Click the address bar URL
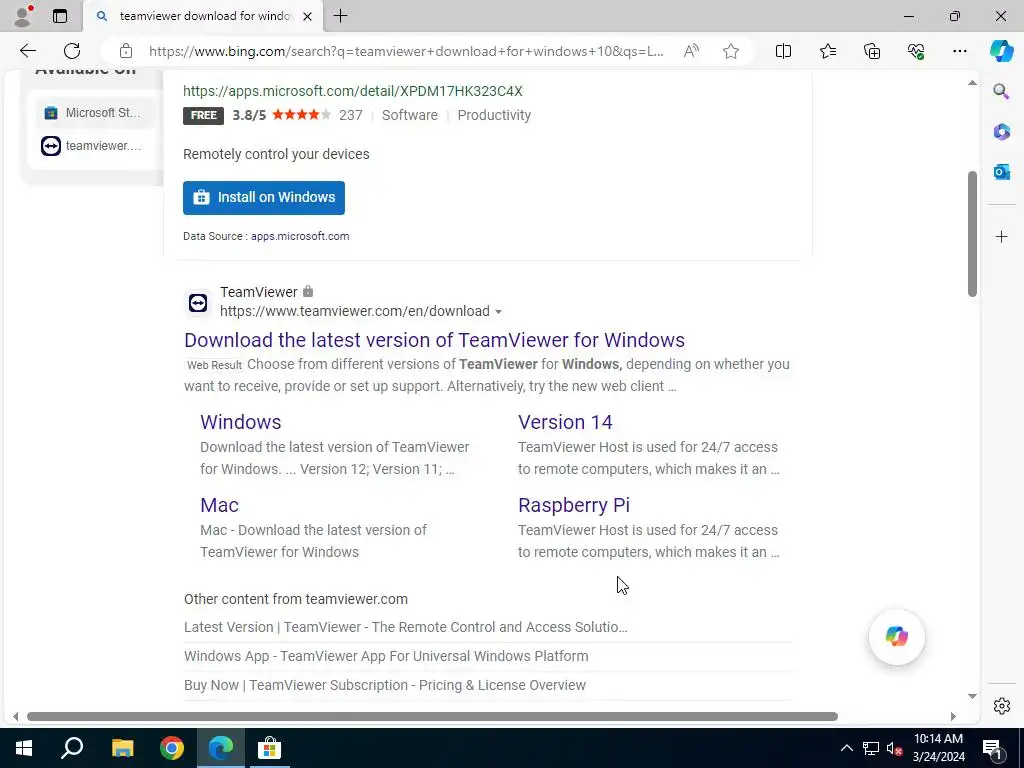This screenshot has width=1024, height=768. click(x=406, y=51)
